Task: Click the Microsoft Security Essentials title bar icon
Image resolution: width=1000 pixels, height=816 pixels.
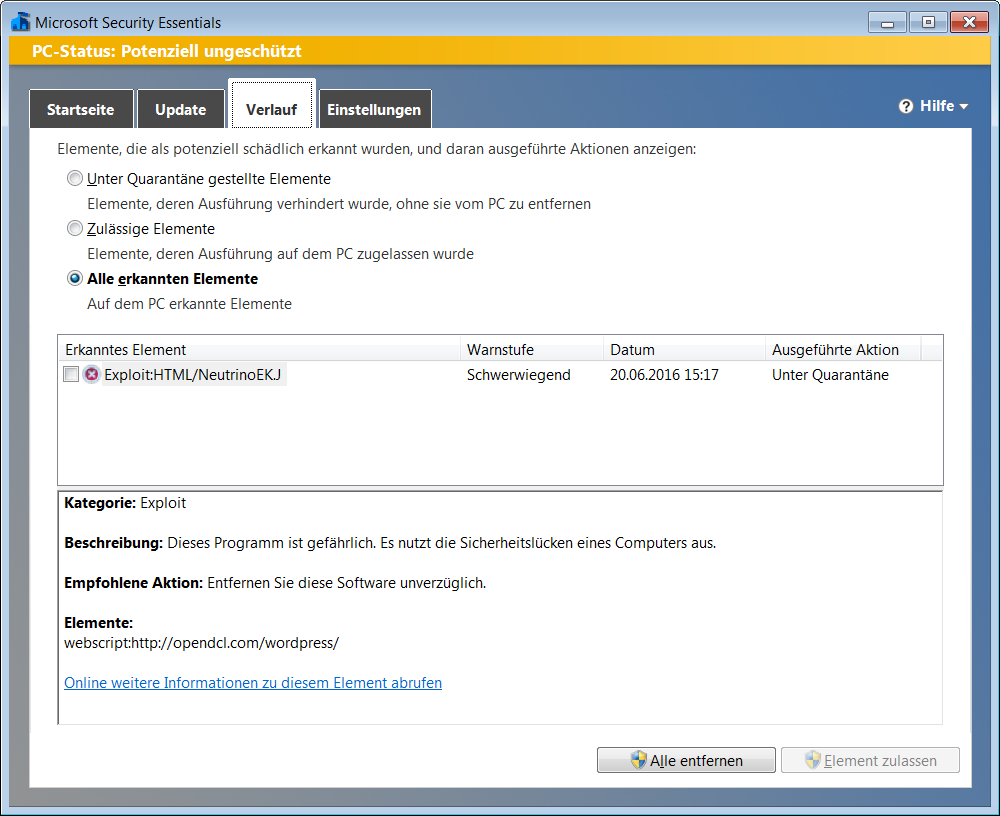Action: 20,22
